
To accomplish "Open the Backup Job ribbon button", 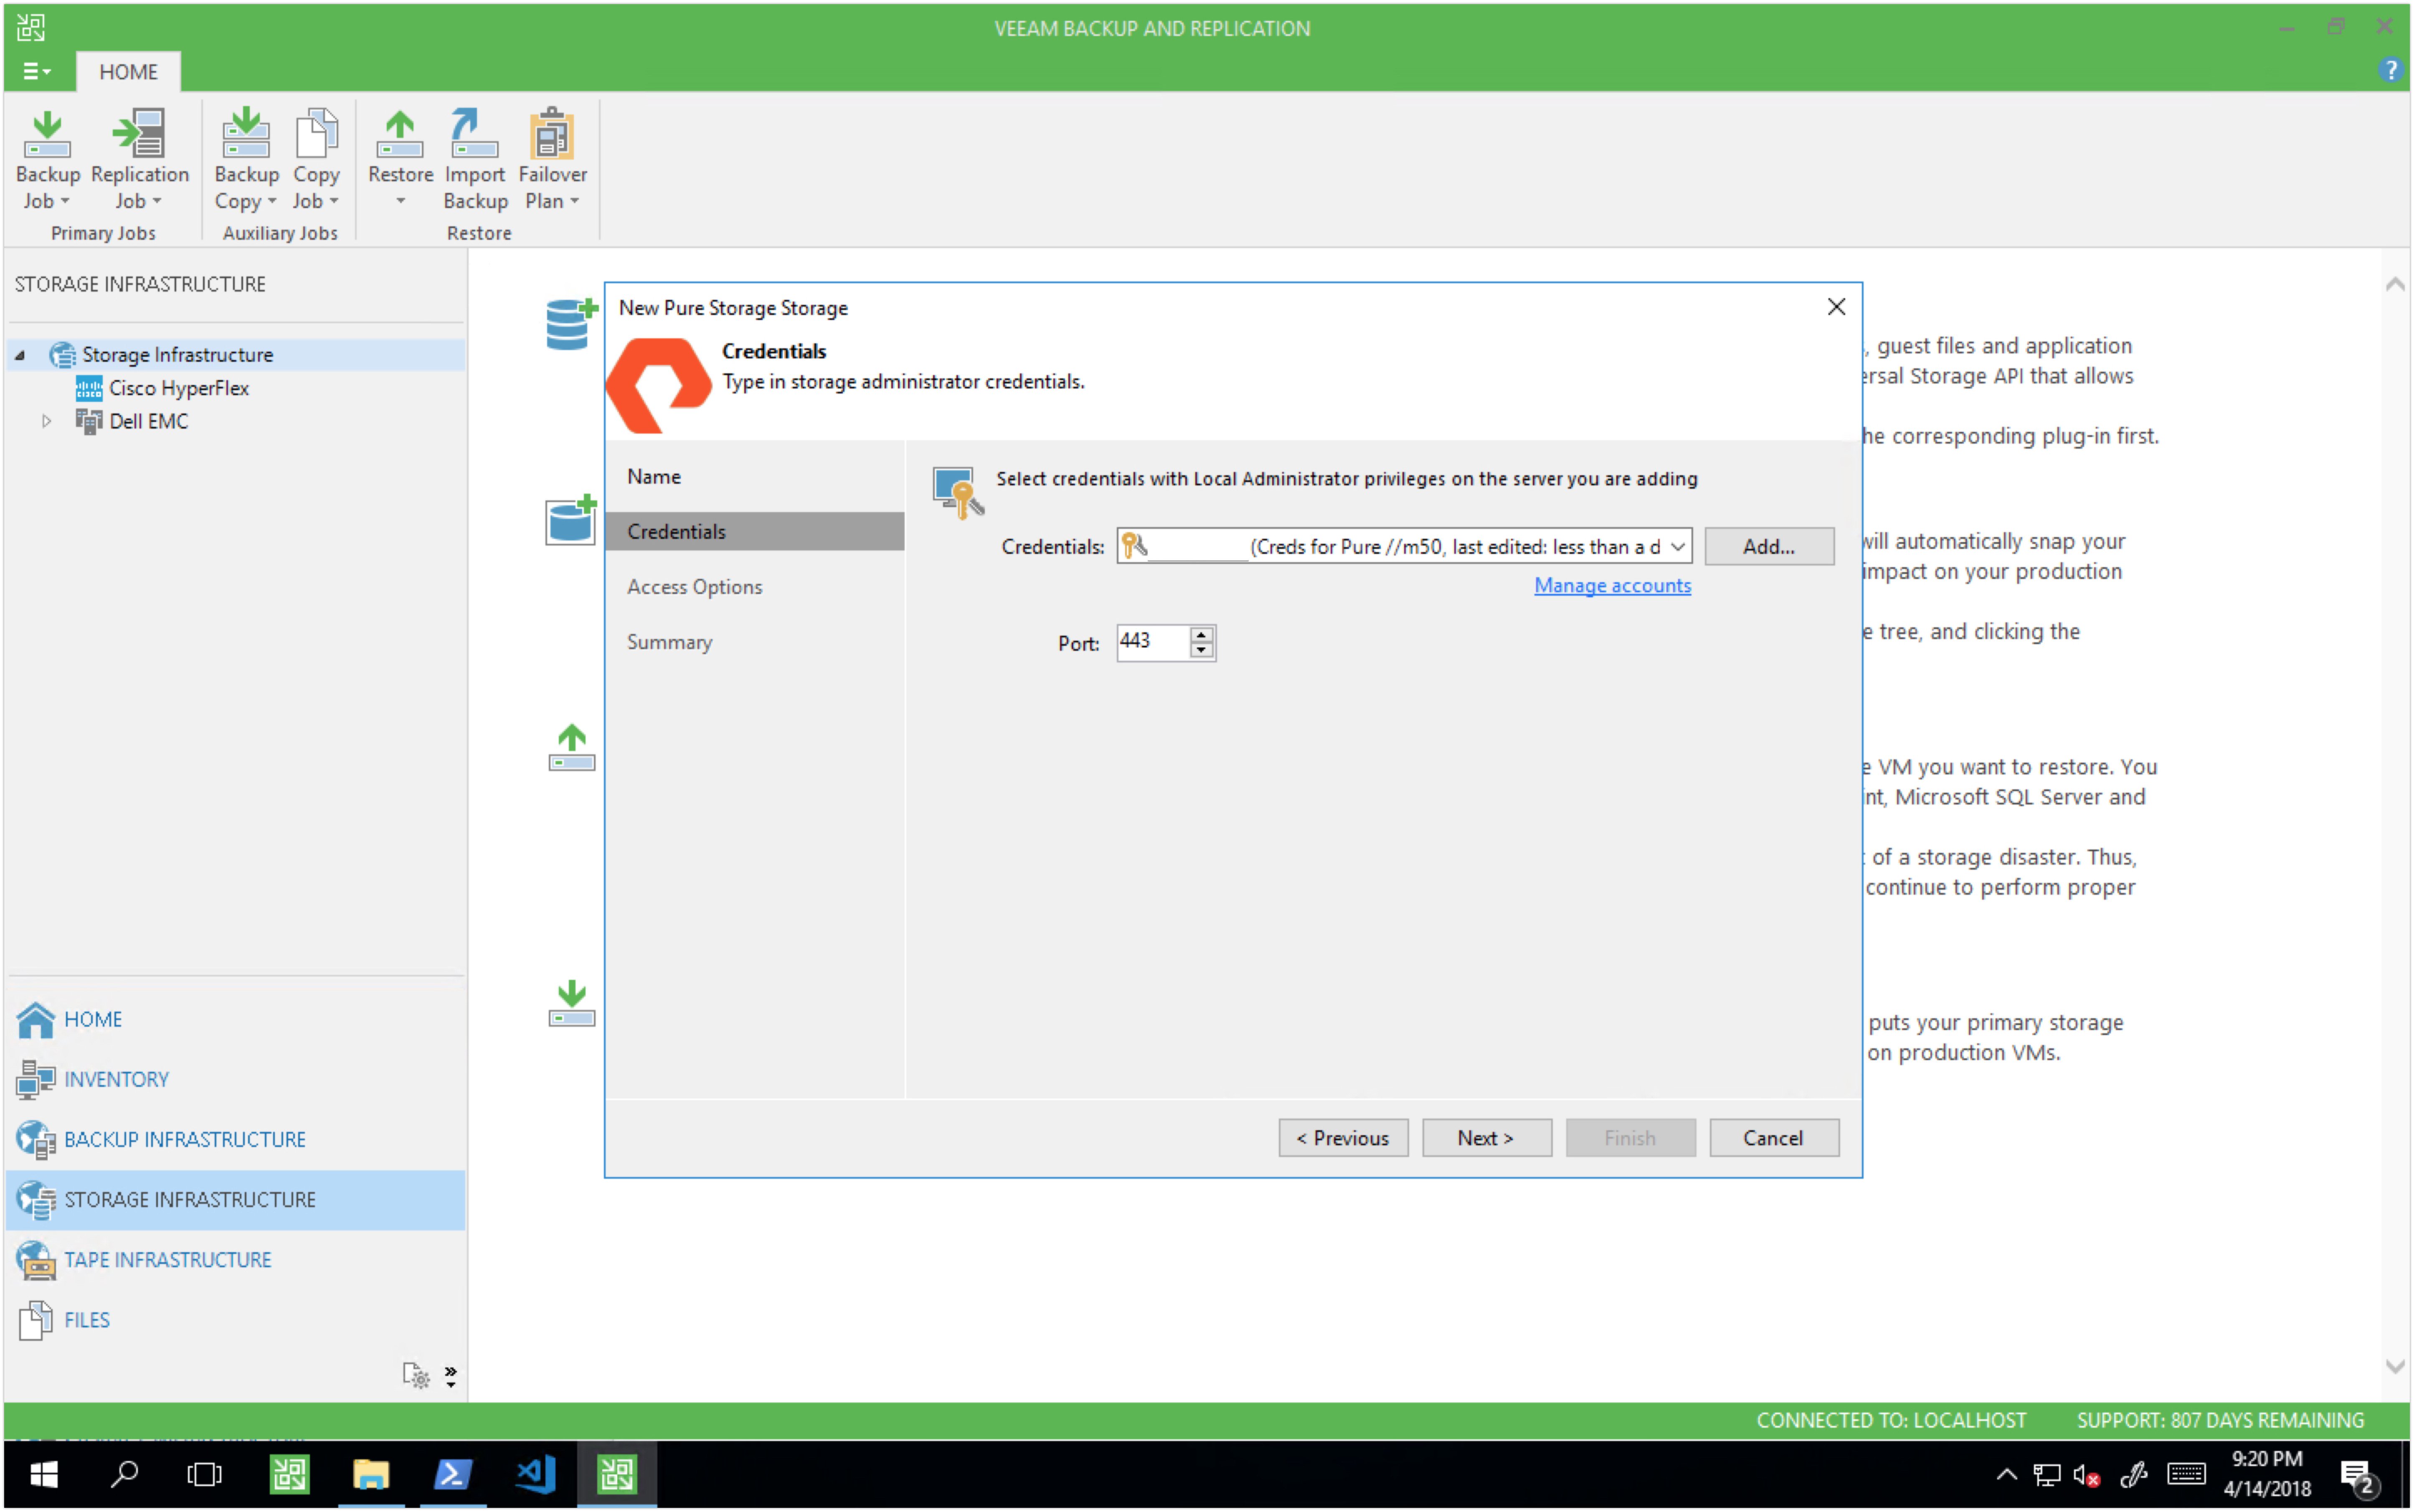I will coord(47,160).
